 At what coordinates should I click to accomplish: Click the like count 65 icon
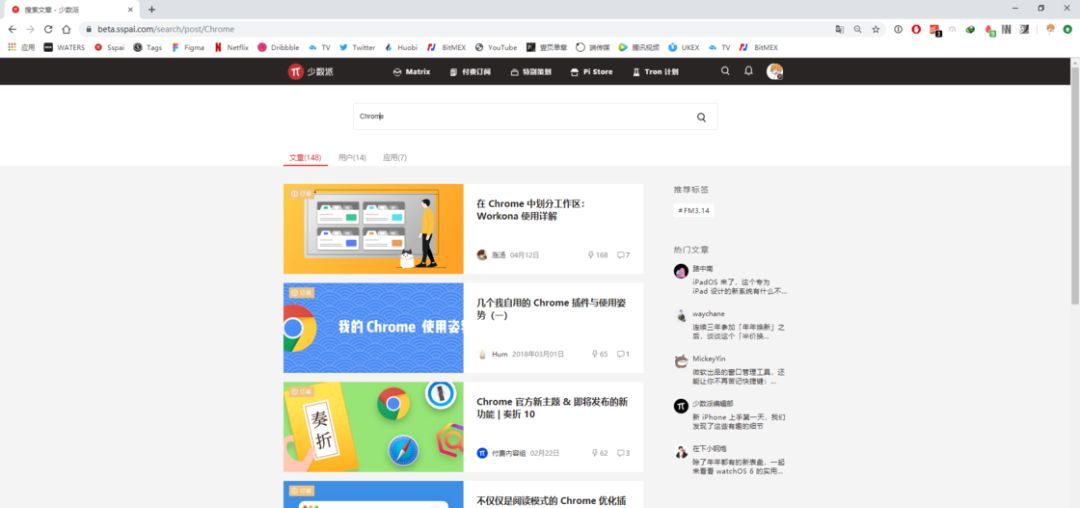[x=599, y=354]
